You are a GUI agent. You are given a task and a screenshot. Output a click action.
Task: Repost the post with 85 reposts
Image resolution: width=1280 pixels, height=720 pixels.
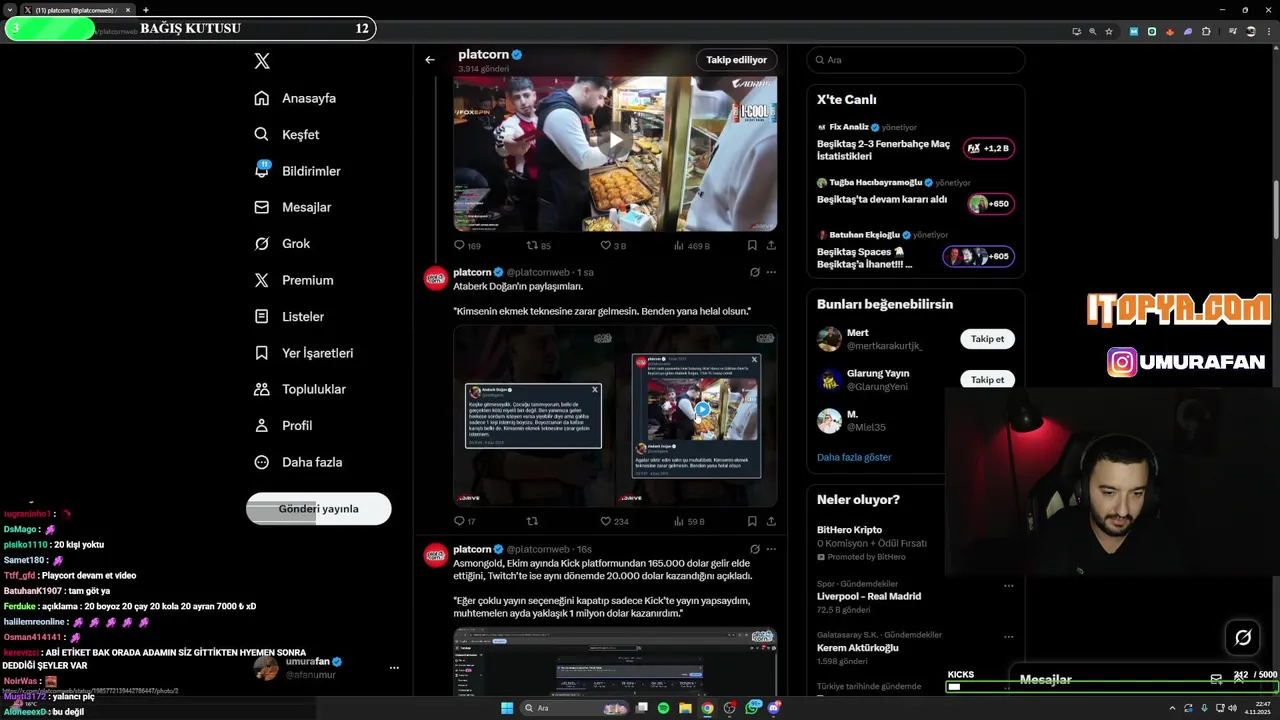click(539, 245)
